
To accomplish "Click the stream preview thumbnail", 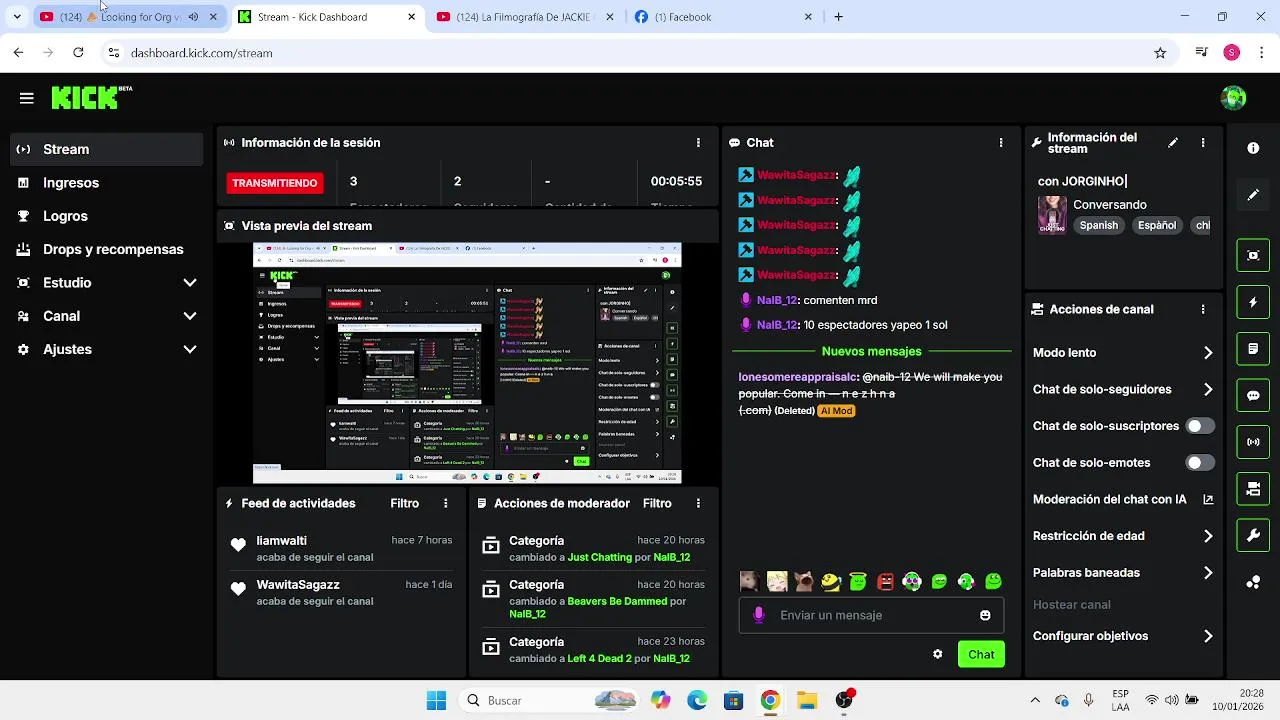I will (x=467, y=364).
